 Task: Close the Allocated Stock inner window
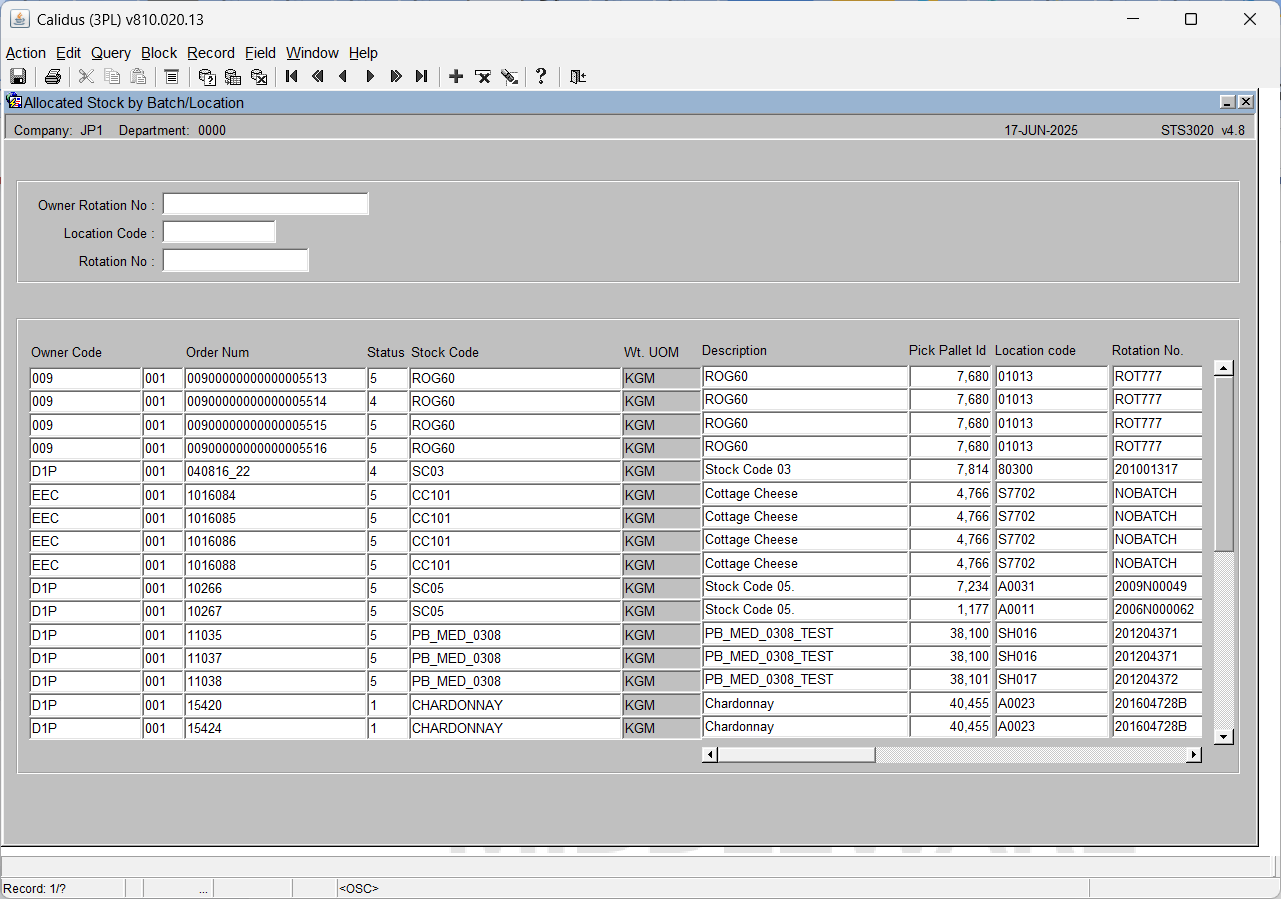1245,102
